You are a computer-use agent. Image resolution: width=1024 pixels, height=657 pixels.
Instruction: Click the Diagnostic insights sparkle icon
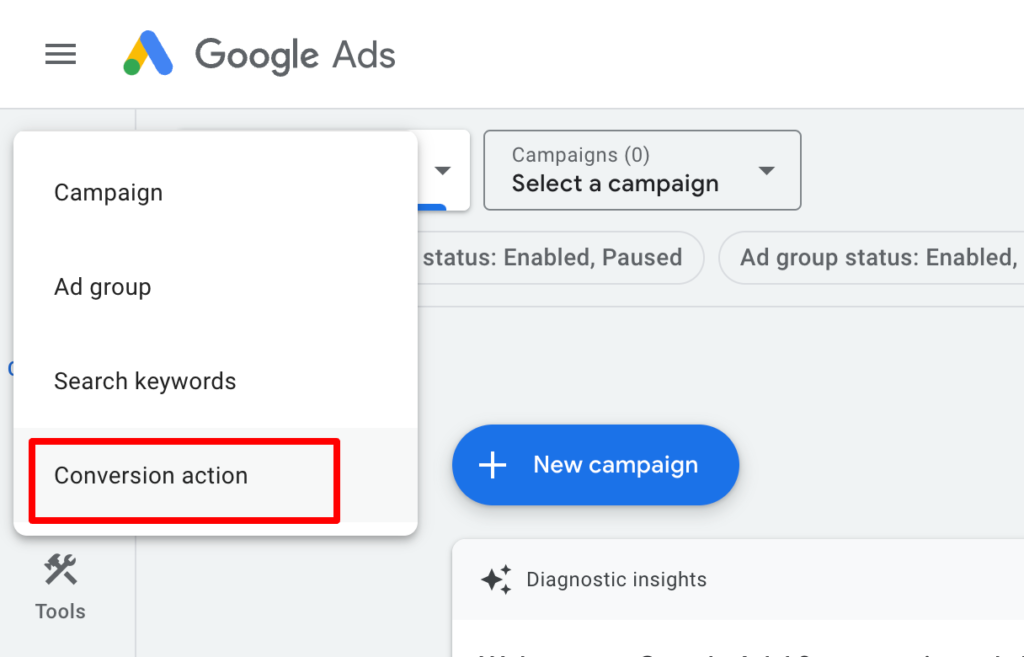point(496,579)
